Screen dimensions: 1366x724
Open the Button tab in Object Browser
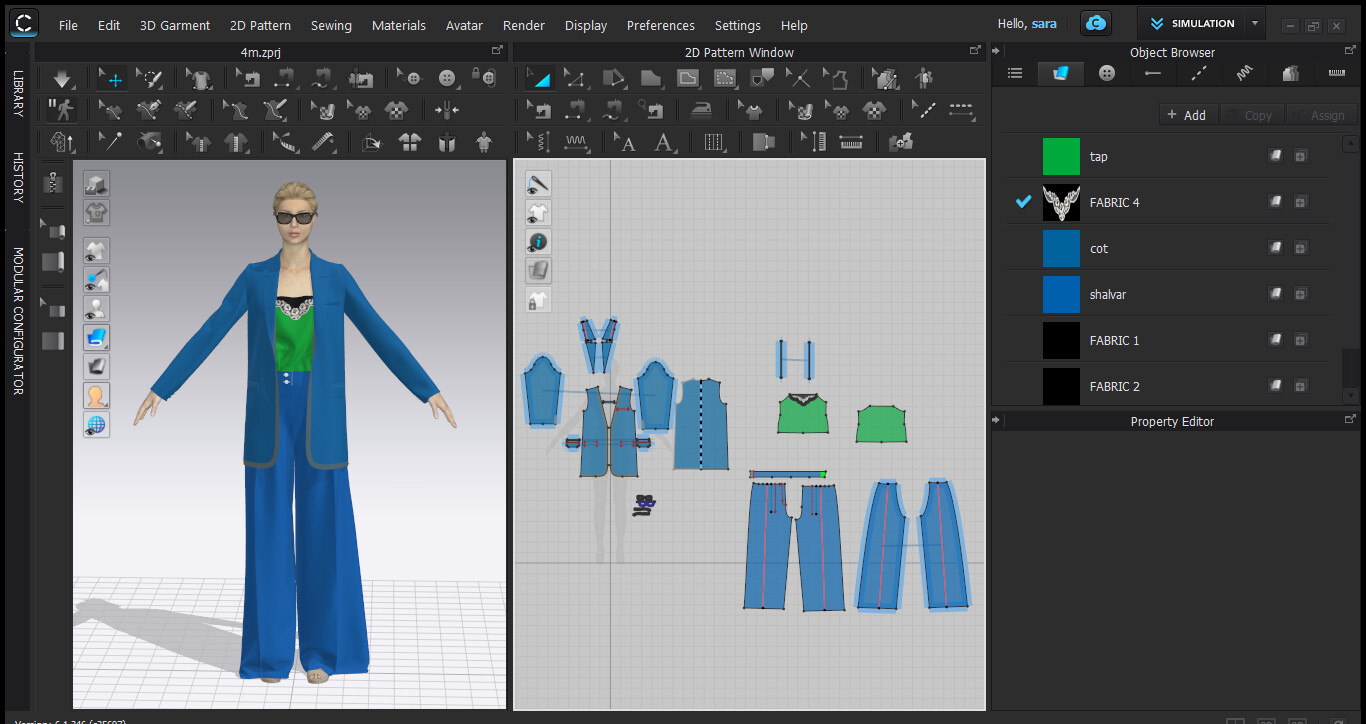pyautogui.click(x=1106, y=72)
